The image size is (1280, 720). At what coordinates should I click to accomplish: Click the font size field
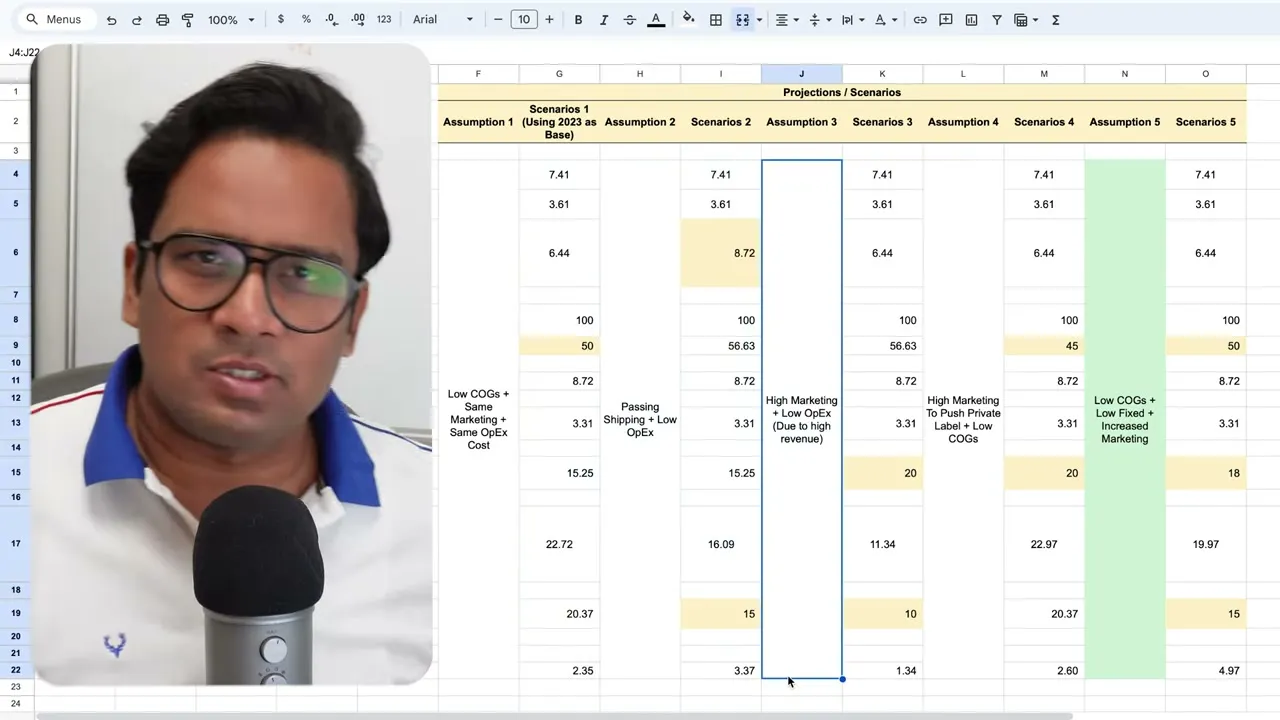[524, 20]
